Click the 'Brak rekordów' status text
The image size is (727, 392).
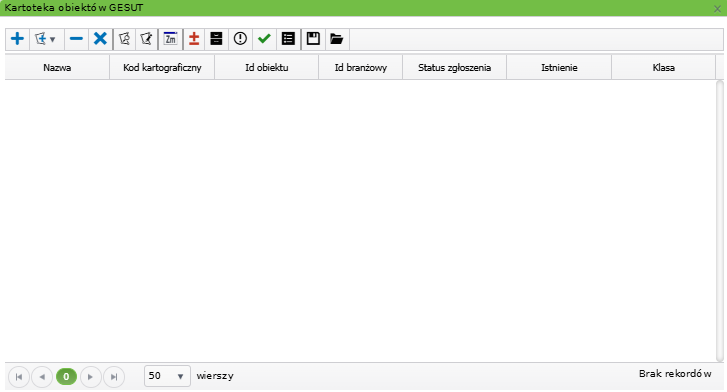[x=675, y=374]
